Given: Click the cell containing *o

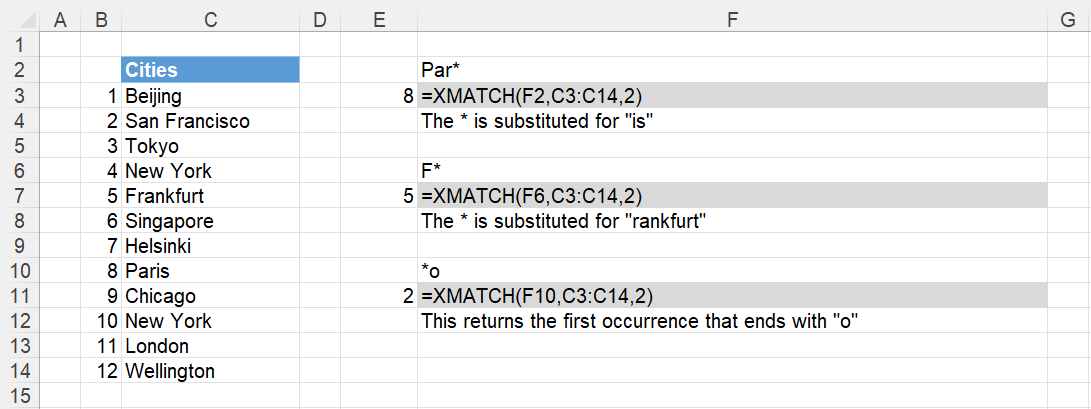Looking at the screenshot, I should click(732, 271).
